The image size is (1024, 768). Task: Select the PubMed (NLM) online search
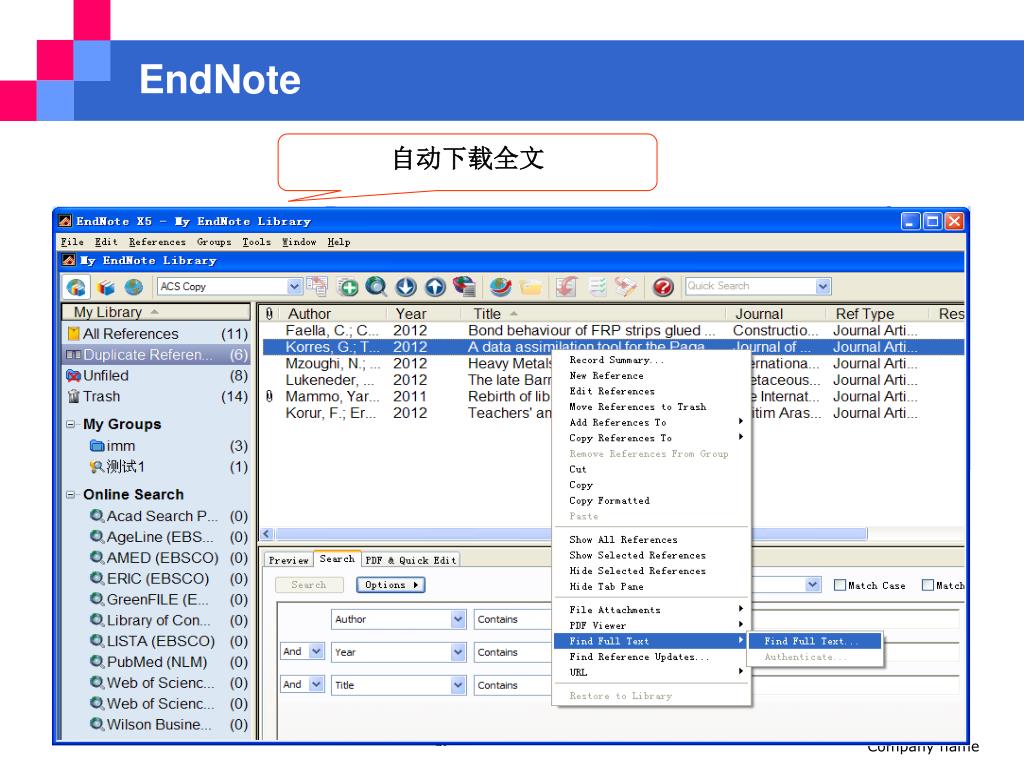point(157,662)
